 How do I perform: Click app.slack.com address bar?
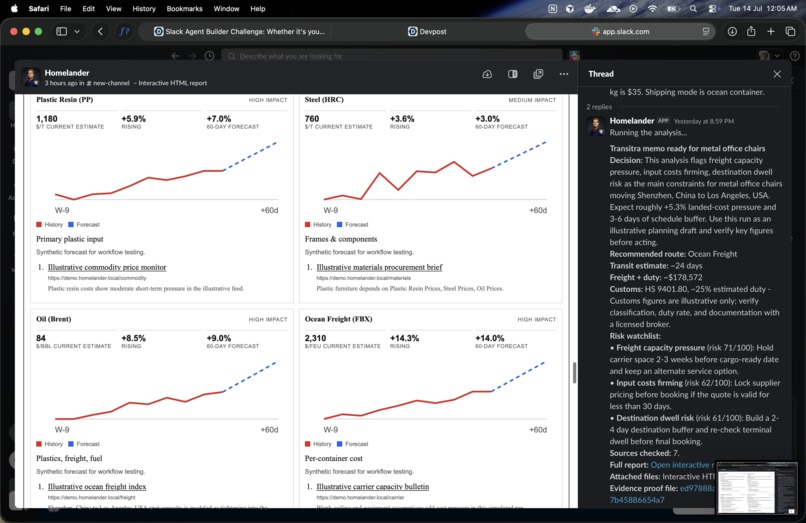pos(619,31)
